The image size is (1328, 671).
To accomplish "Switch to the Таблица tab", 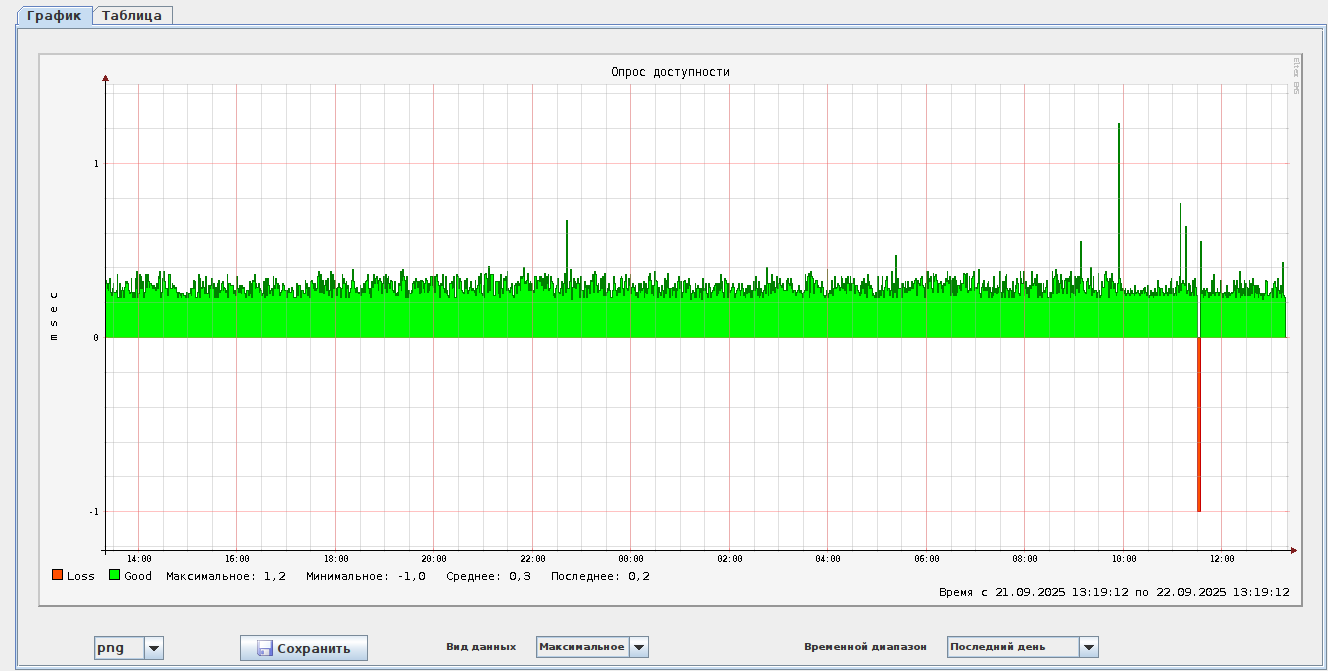I will [132, 15].
